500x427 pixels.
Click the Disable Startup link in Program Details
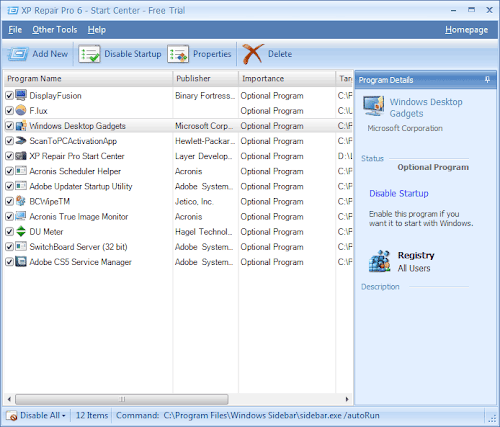click(399, 194)
